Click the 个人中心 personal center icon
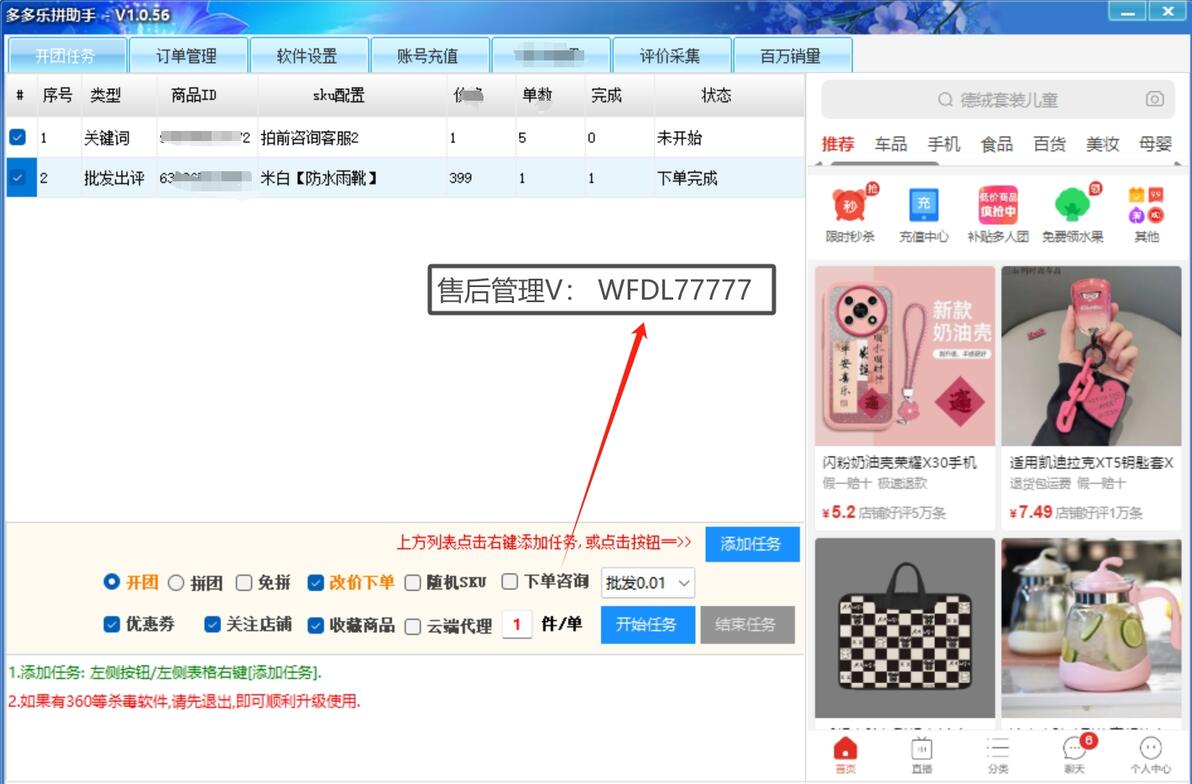 coord(1151,750)
